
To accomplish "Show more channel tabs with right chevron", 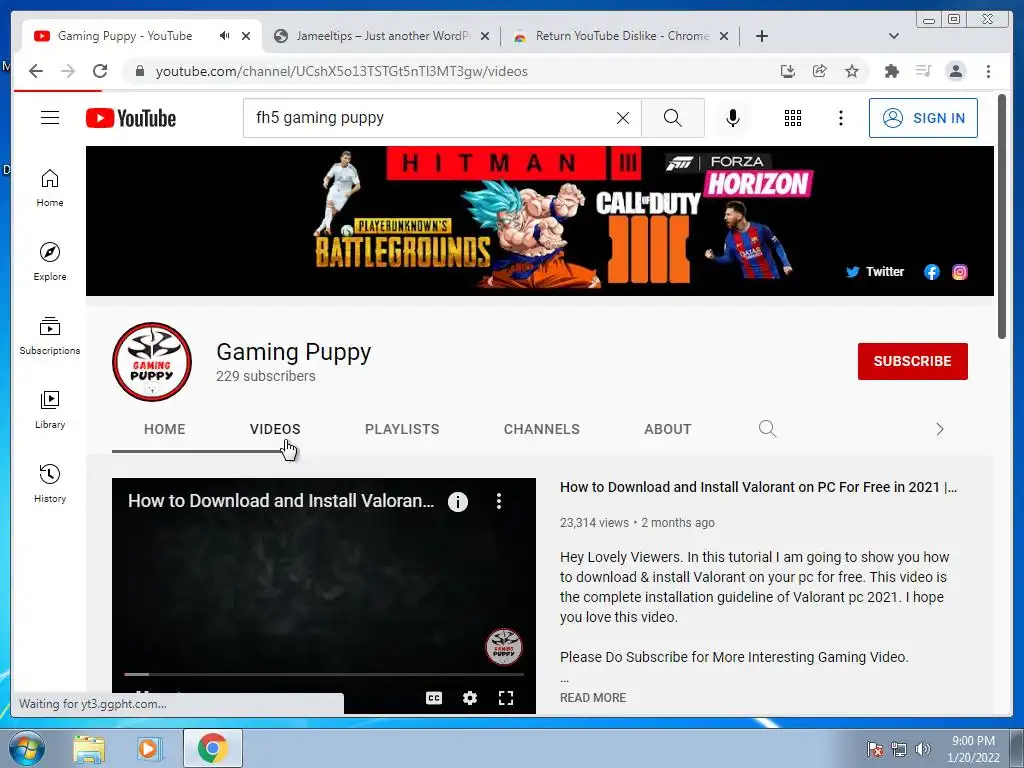I will coord(940,429).
